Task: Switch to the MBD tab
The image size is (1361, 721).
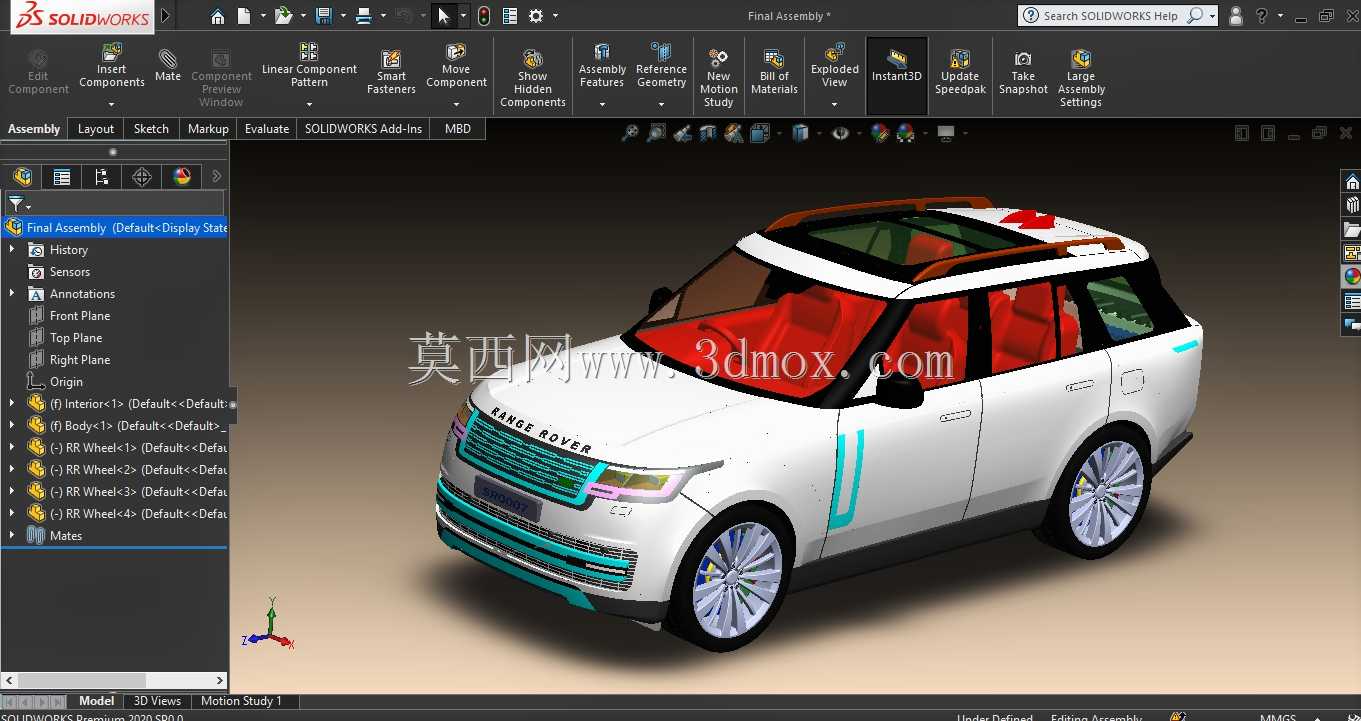Action: (x=458, y=129)
